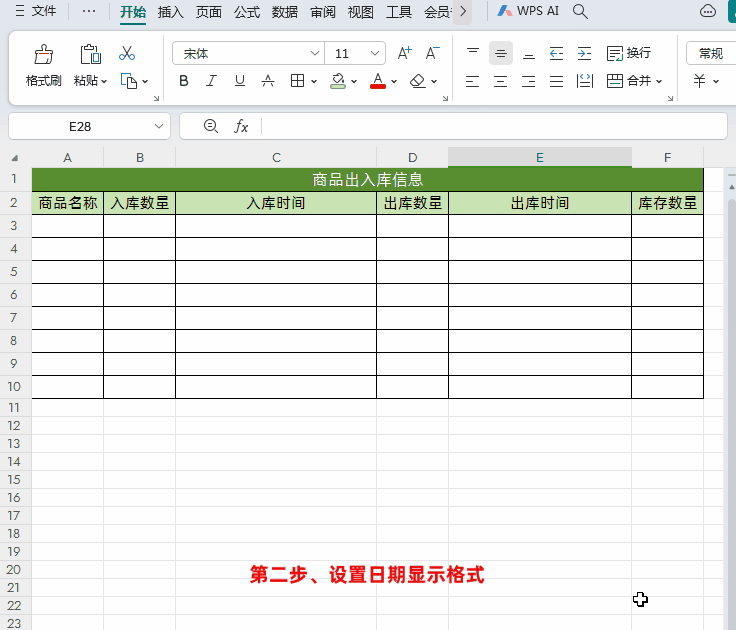Viewport: 736px width, 630px height.
Task: Open clipboard group dialog launcher
Action: (156, 98)
